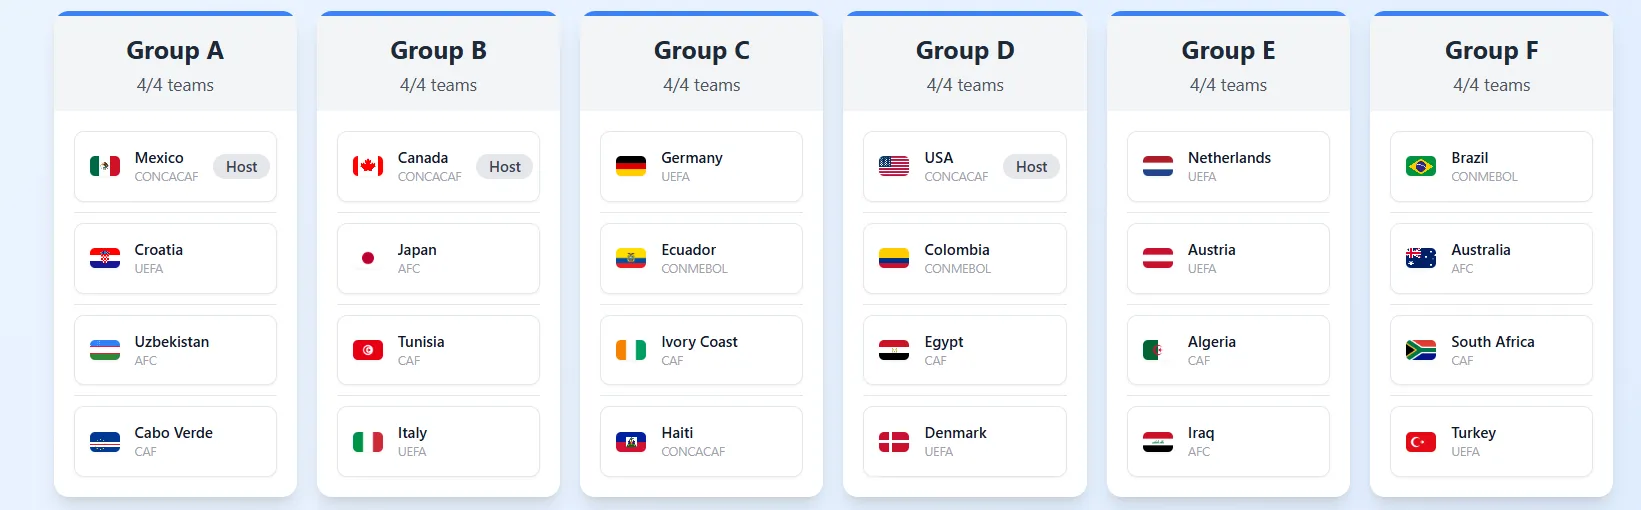Click the Germany flag icon
Viewport: 1641px width, 510px height.
coord(631,166)
